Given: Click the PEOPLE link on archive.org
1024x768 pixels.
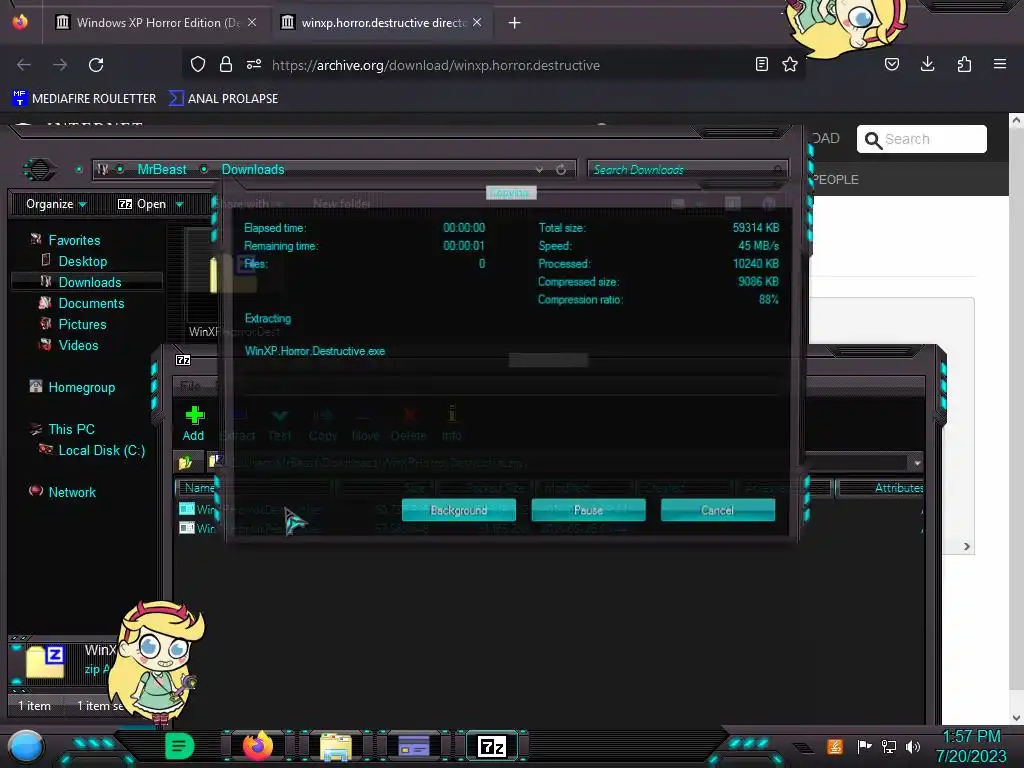Looking at the screenshot, I should 835,180.
